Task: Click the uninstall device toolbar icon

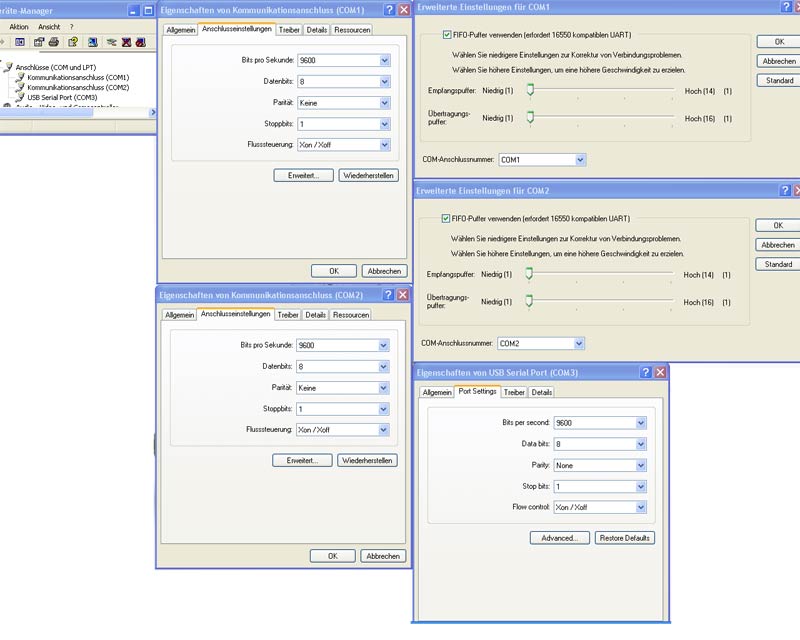Action: [x=126, y=42]
